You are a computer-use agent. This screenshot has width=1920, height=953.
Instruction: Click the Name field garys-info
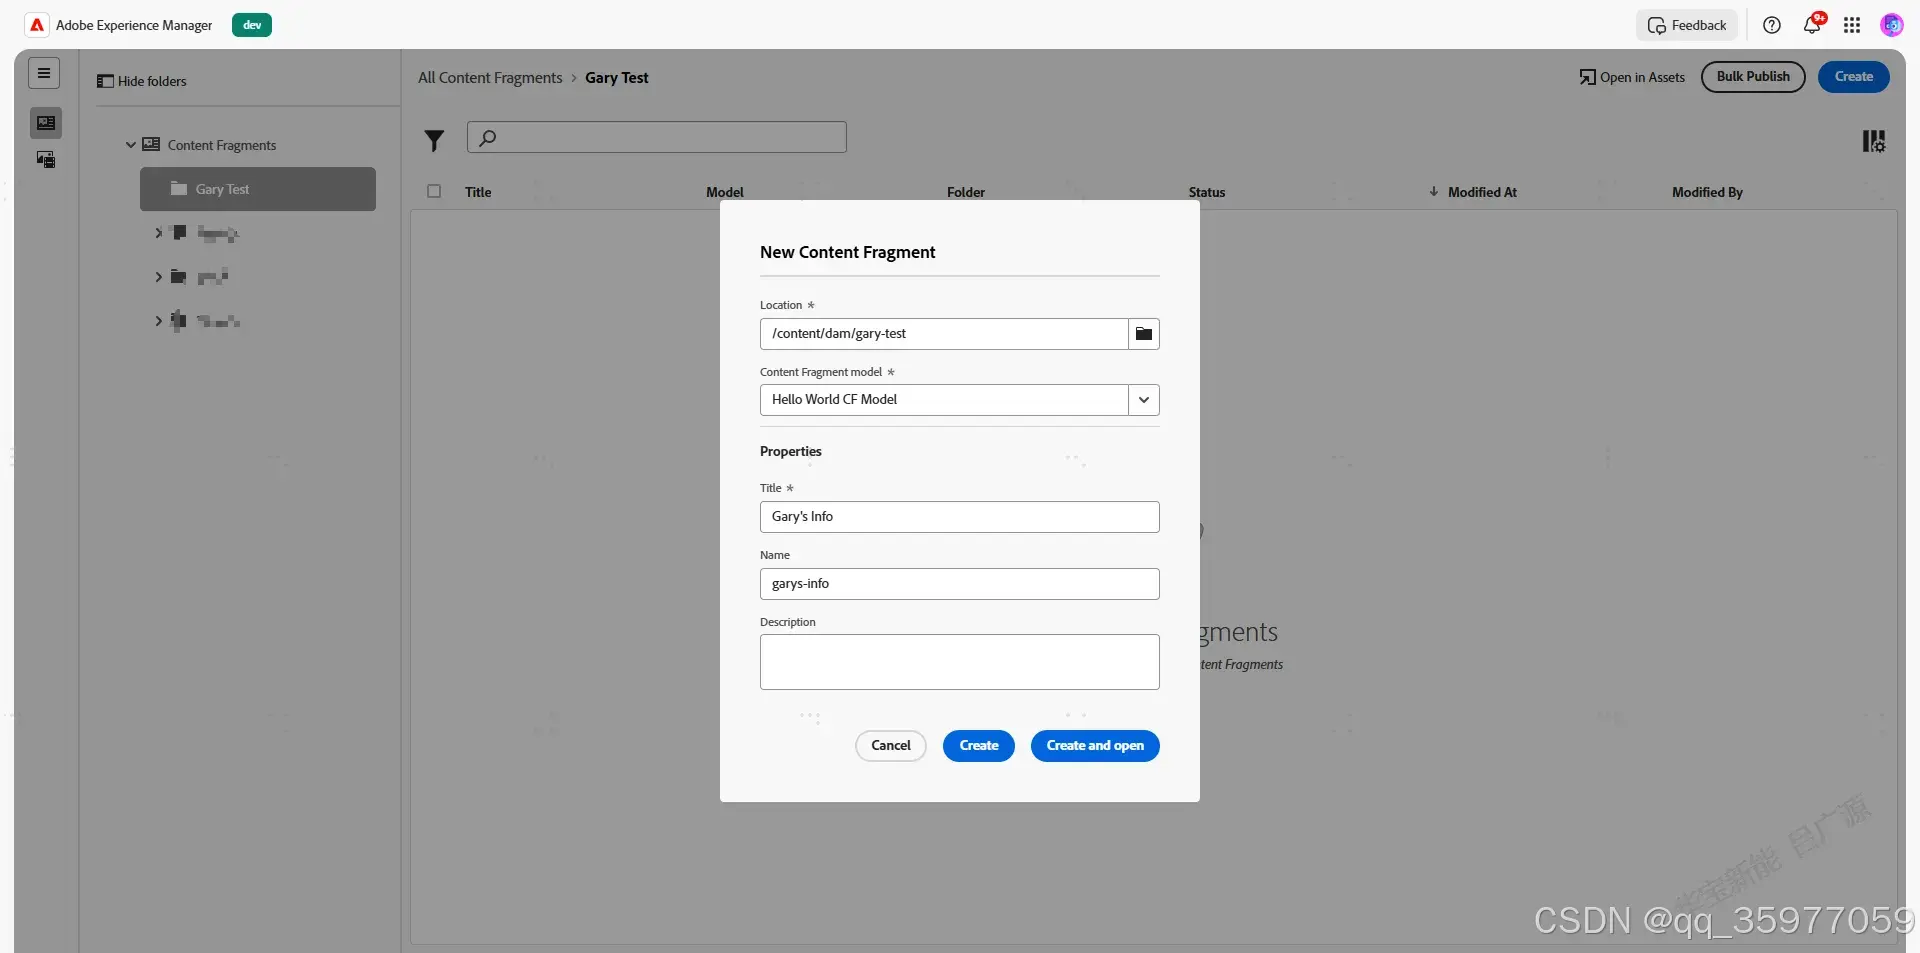(x=960, y=584)
